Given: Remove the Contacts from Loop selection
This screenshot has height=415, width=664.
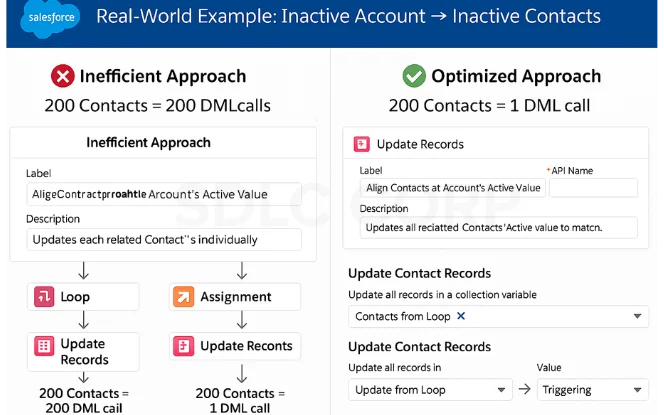Looking at the screenshot, I should 461,316.
